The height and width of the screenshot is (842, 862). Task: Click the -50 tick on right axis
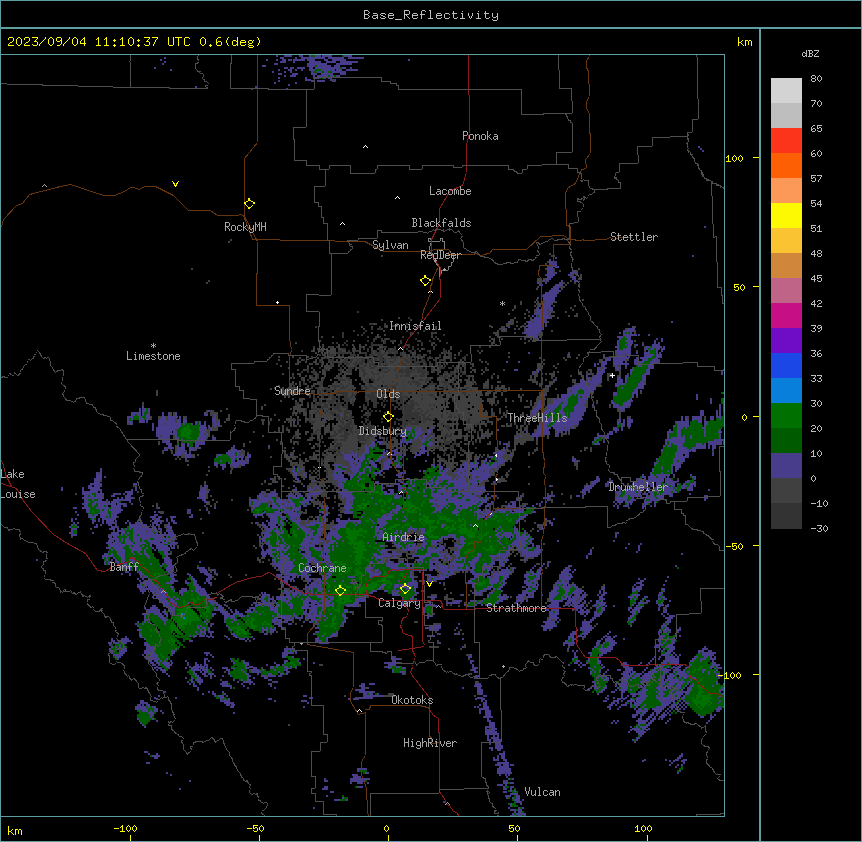[x=734, y=546]
